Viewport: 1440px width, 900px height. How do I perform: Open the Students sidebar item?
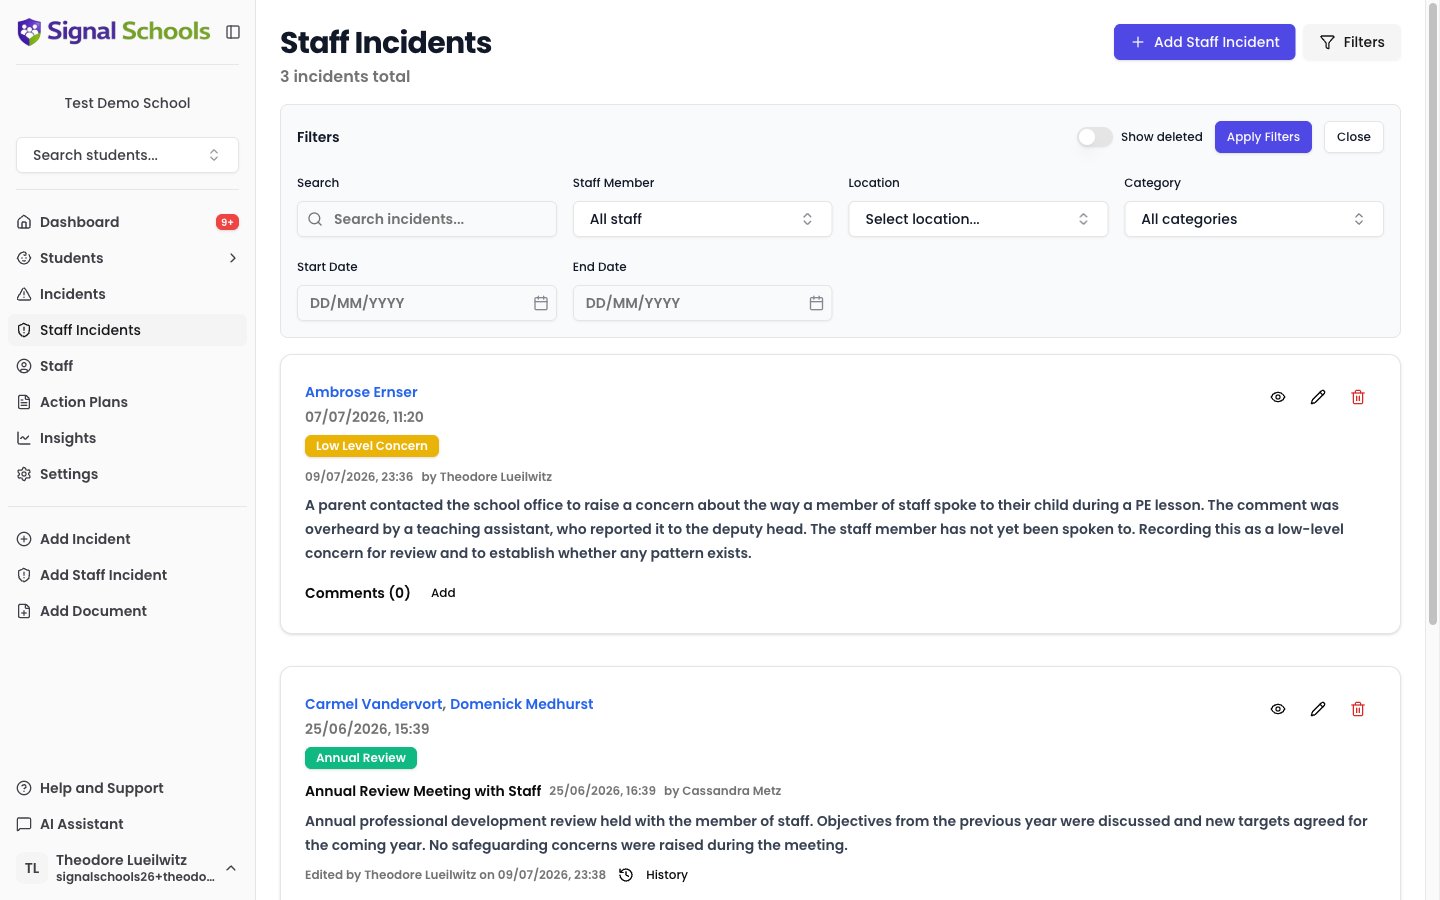click(127, 258)
